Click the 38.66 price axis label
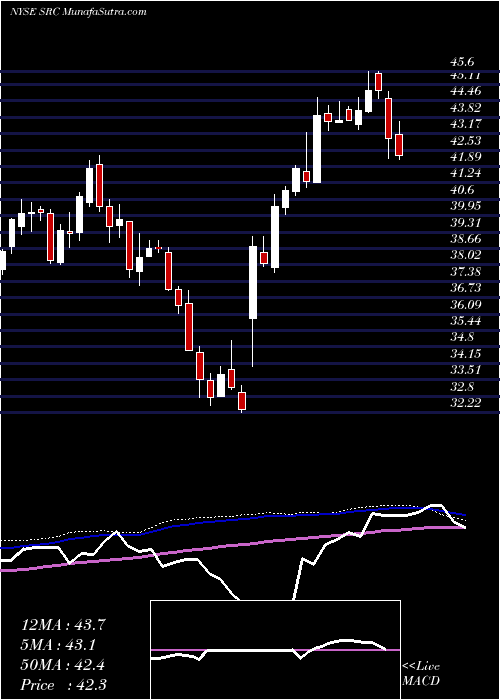The image size is (500, 700). tap(466, 239)
